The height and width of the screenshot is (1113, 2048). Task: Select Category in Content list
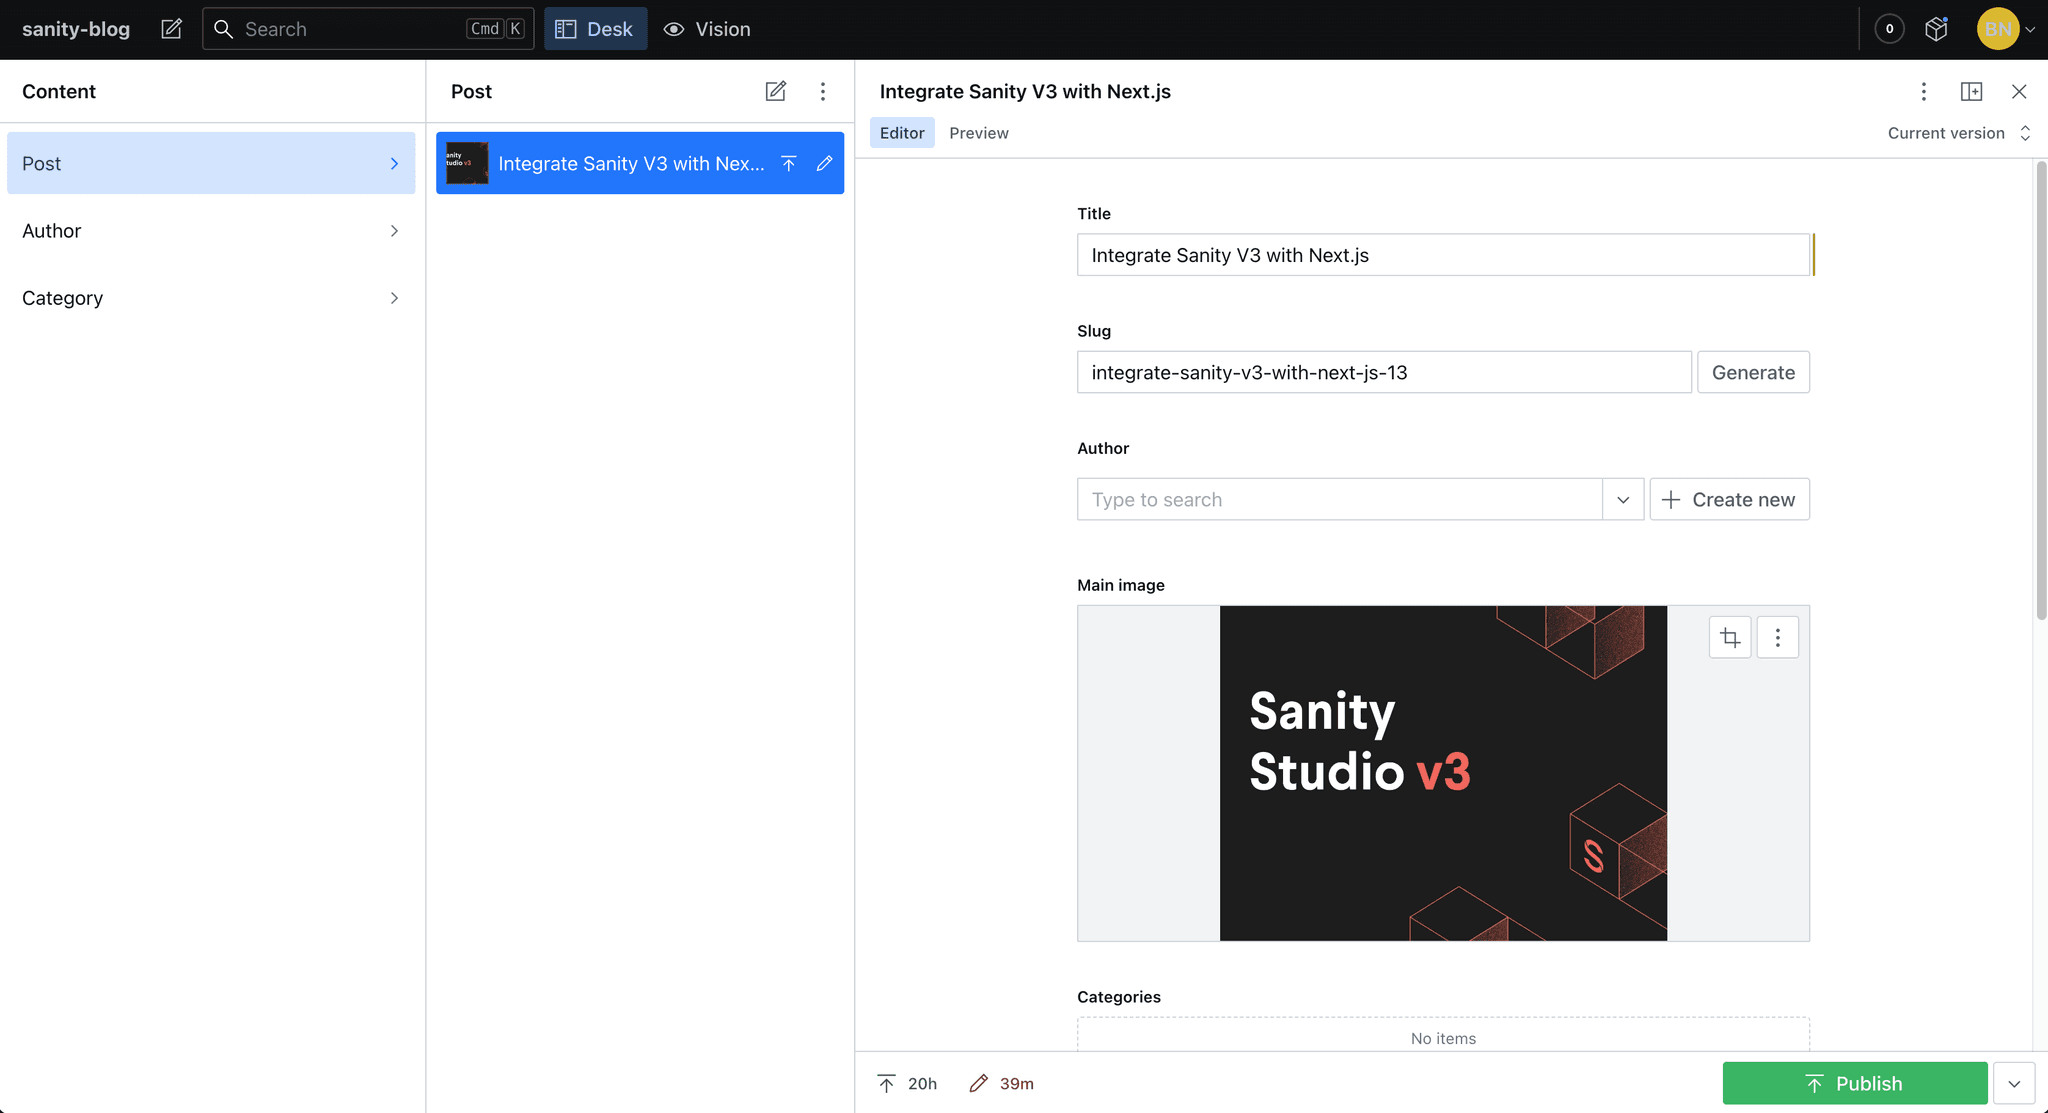tap(211, 298)
